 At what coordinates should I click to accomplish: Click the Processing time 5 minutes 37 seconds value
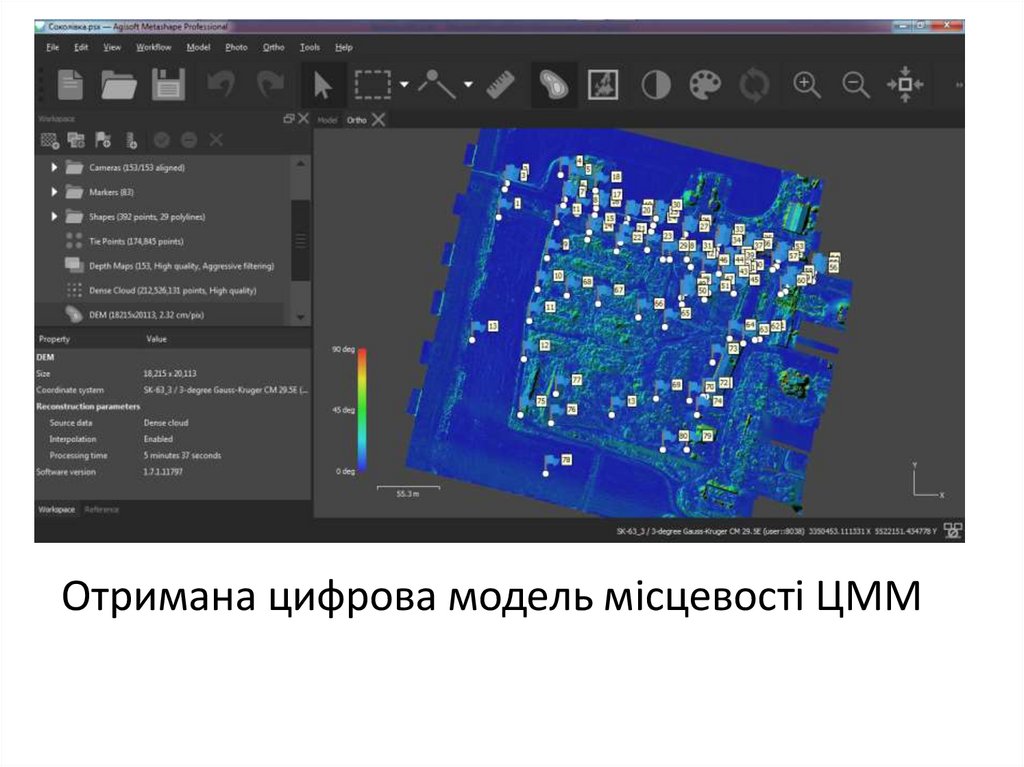(x=182, y=455)
